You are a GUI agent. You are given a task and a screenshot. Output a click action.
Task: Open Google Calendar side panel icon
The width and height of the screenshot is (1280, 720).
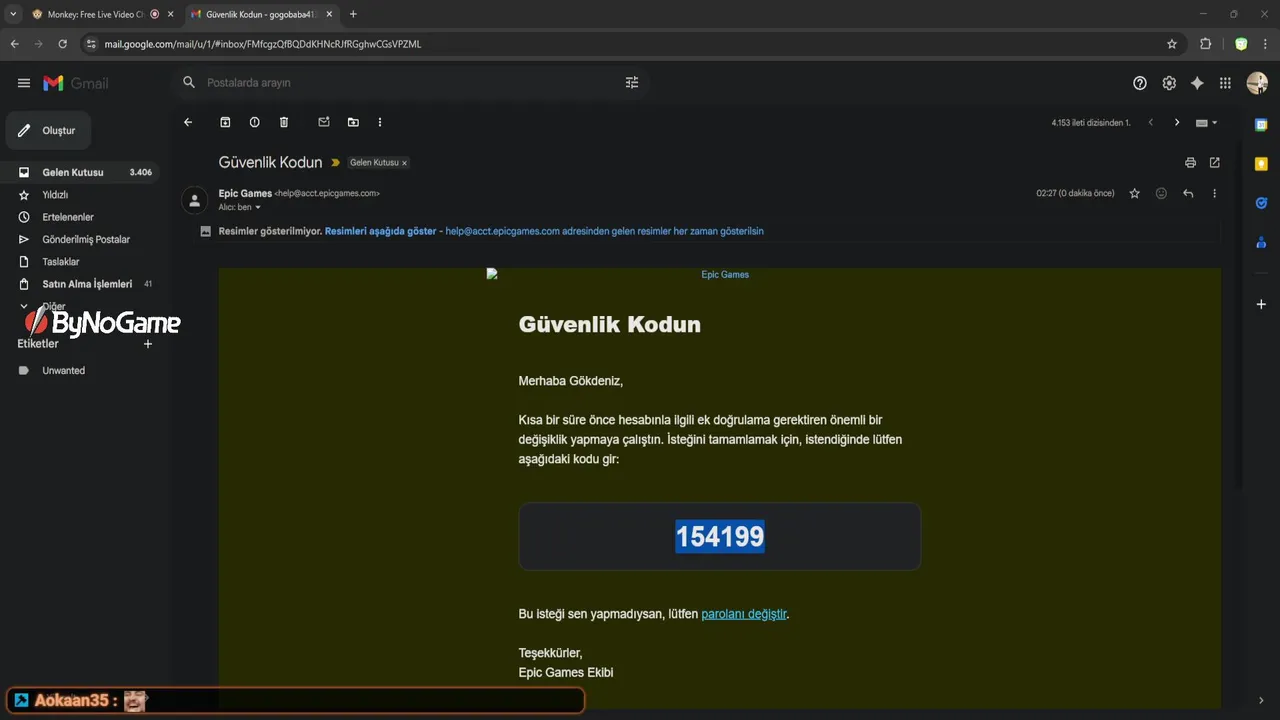[x=1261, y=125]
